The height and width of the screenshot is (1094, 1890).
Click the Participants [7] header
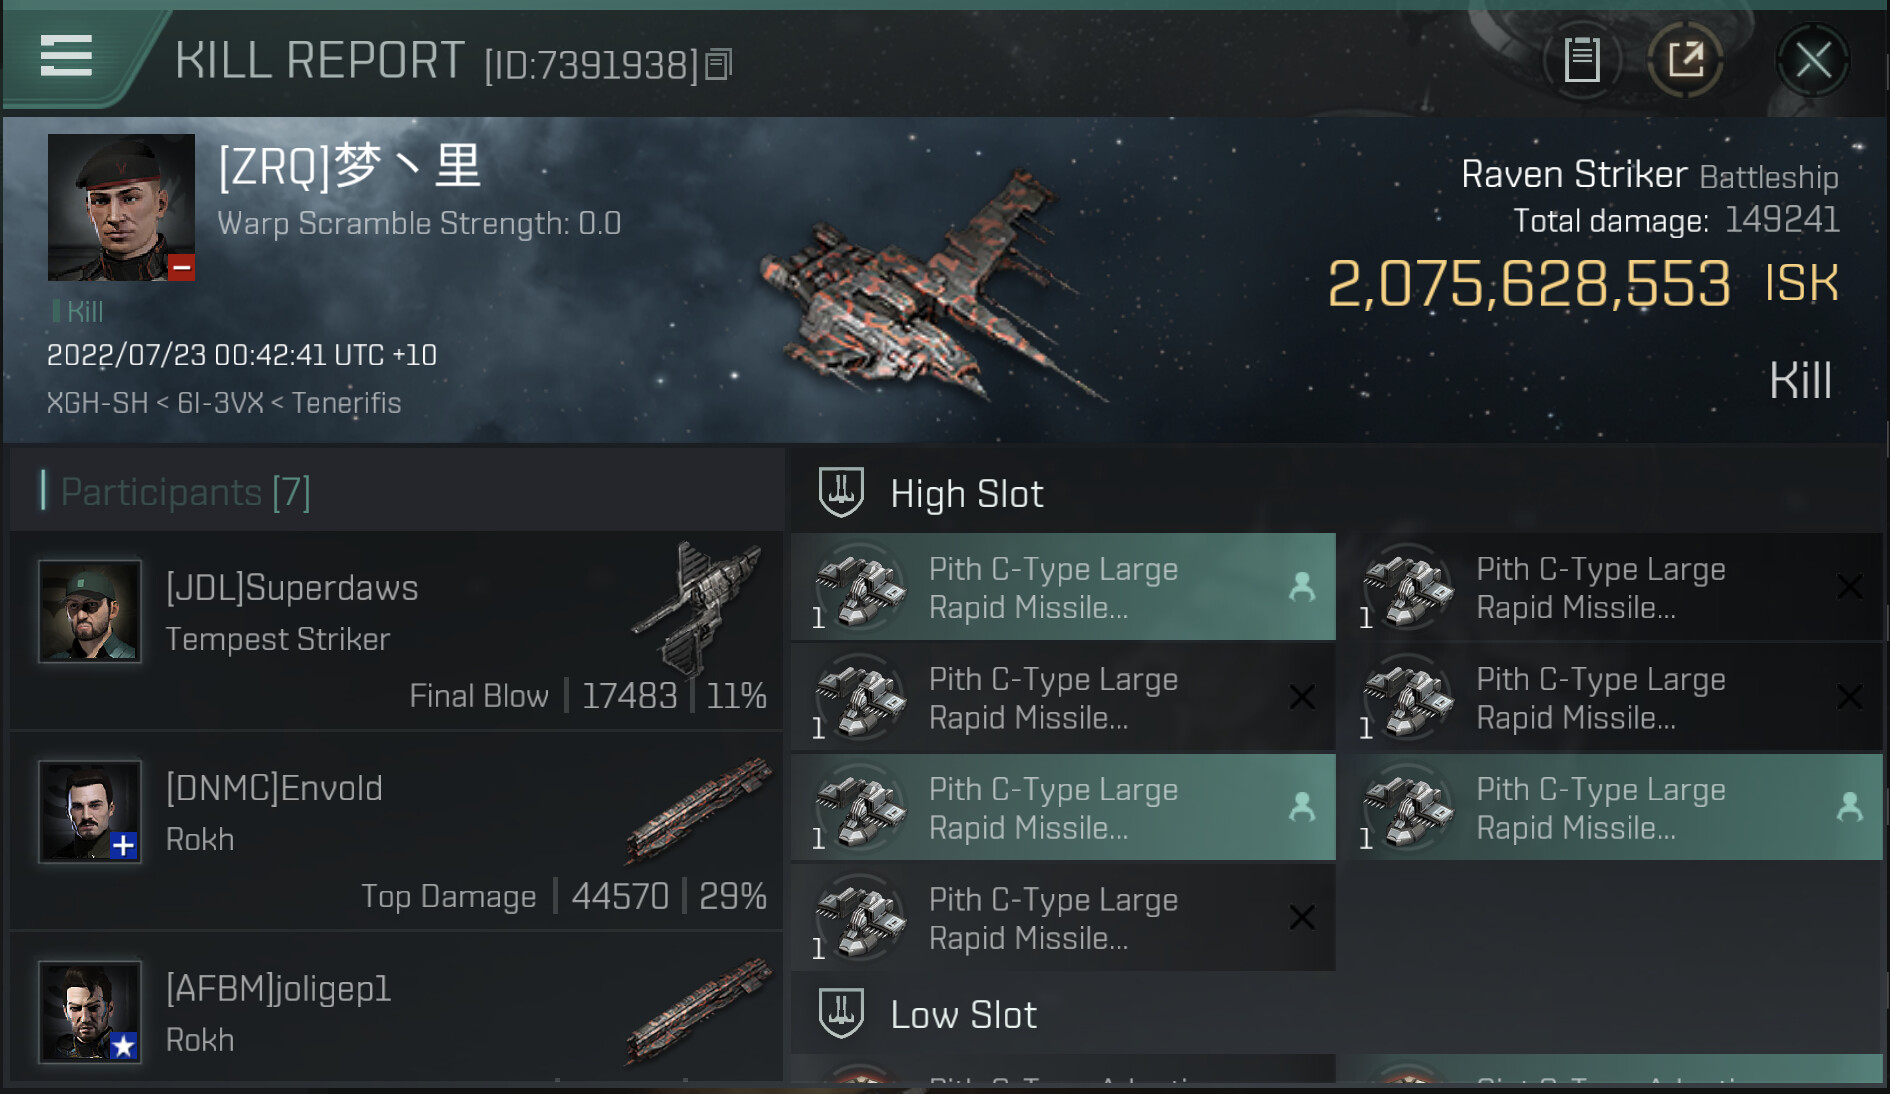coord(186,492)
